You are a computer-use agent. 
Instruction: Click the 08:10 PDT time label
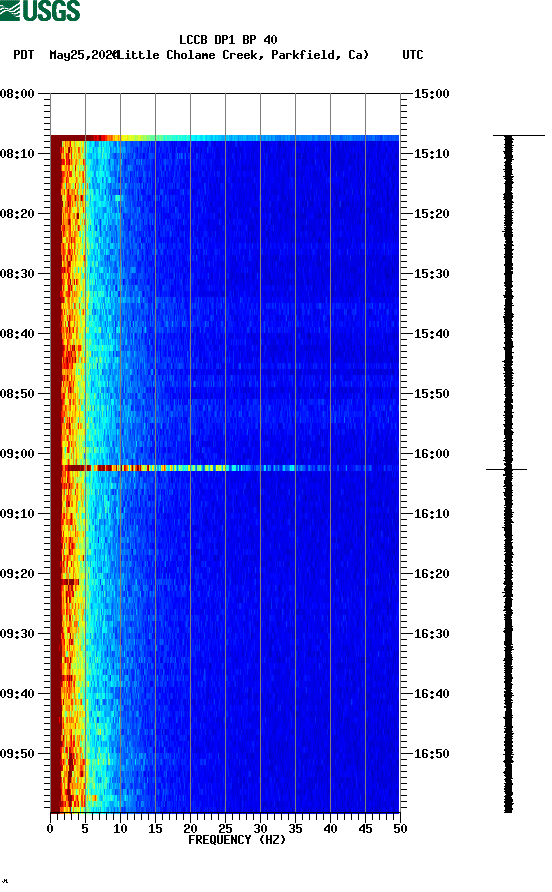tap(17, 154)
